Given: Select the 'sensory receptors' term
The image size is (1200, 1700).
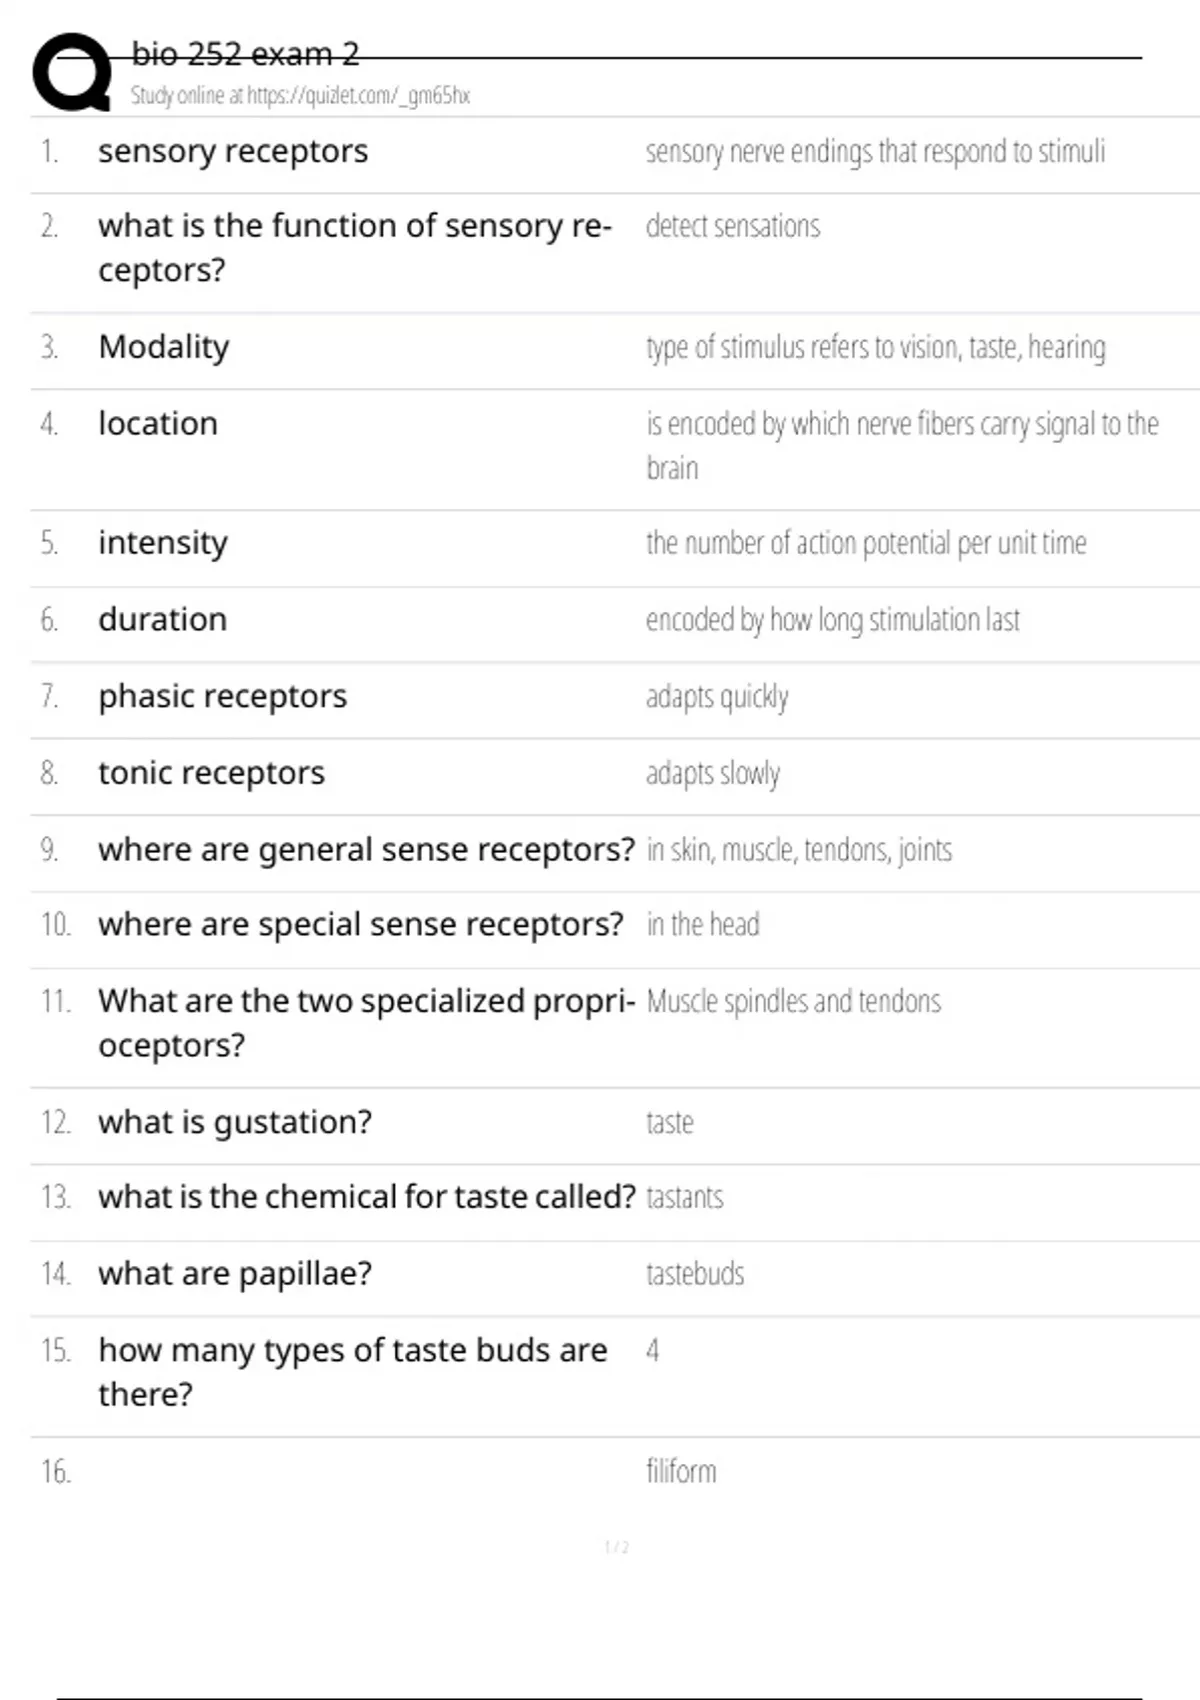Looking at the screenshot, I should (x=233, y=151).
